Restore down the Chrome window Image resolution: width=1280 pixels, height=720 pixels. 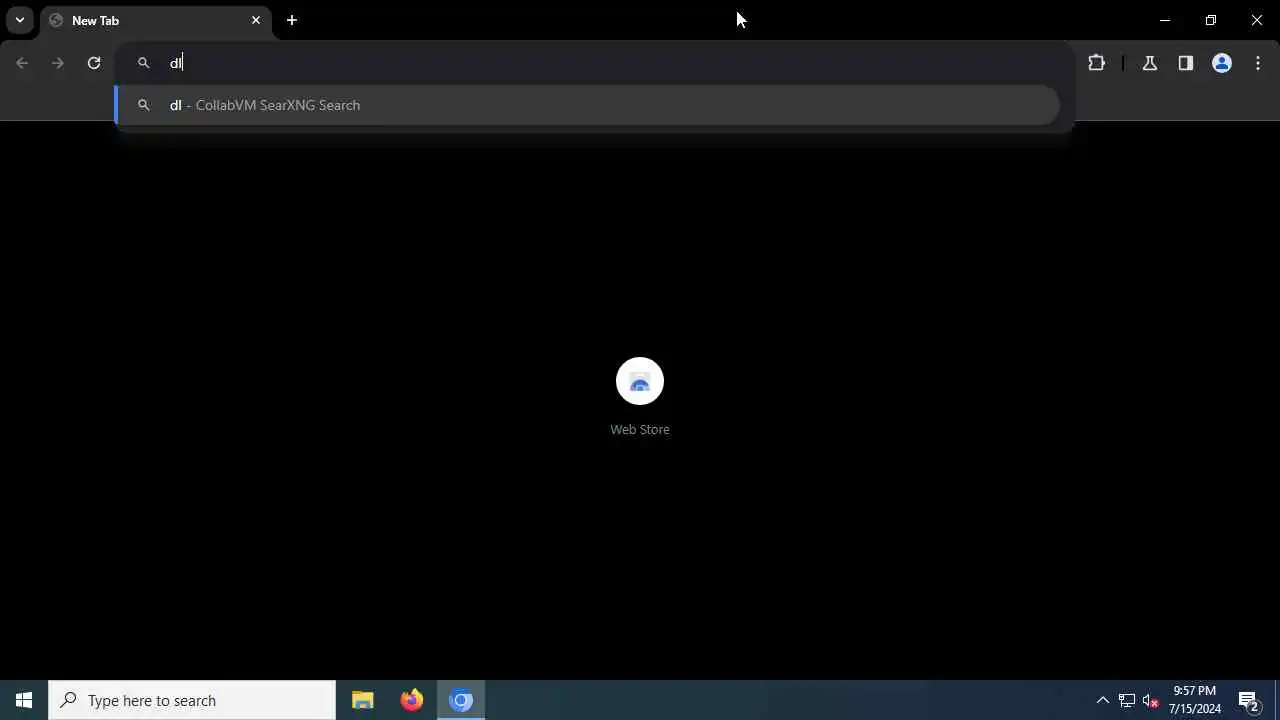pyautogui.click(x=1211, y=20)
